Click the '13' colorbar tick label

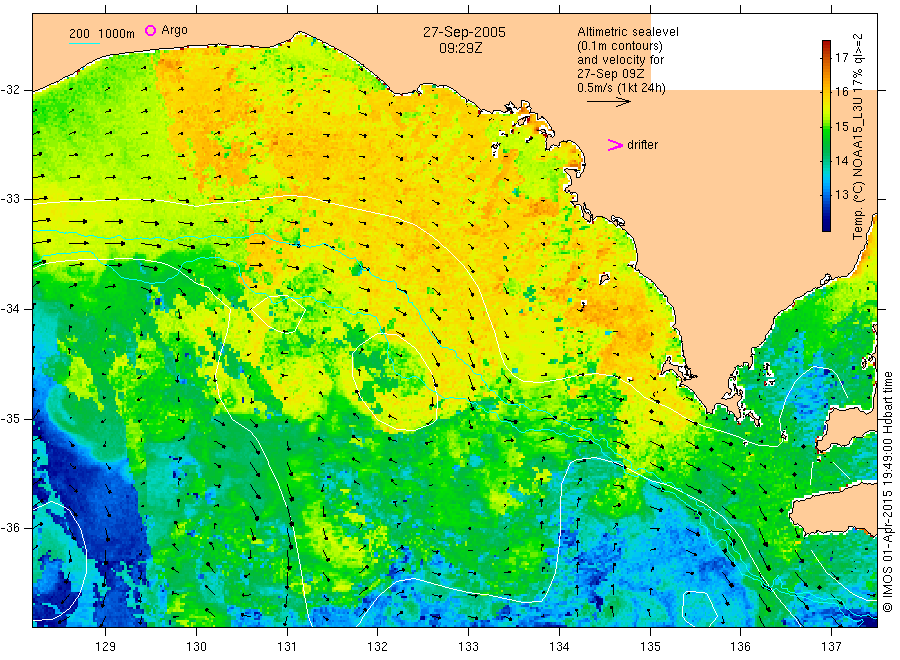(841, 195)
